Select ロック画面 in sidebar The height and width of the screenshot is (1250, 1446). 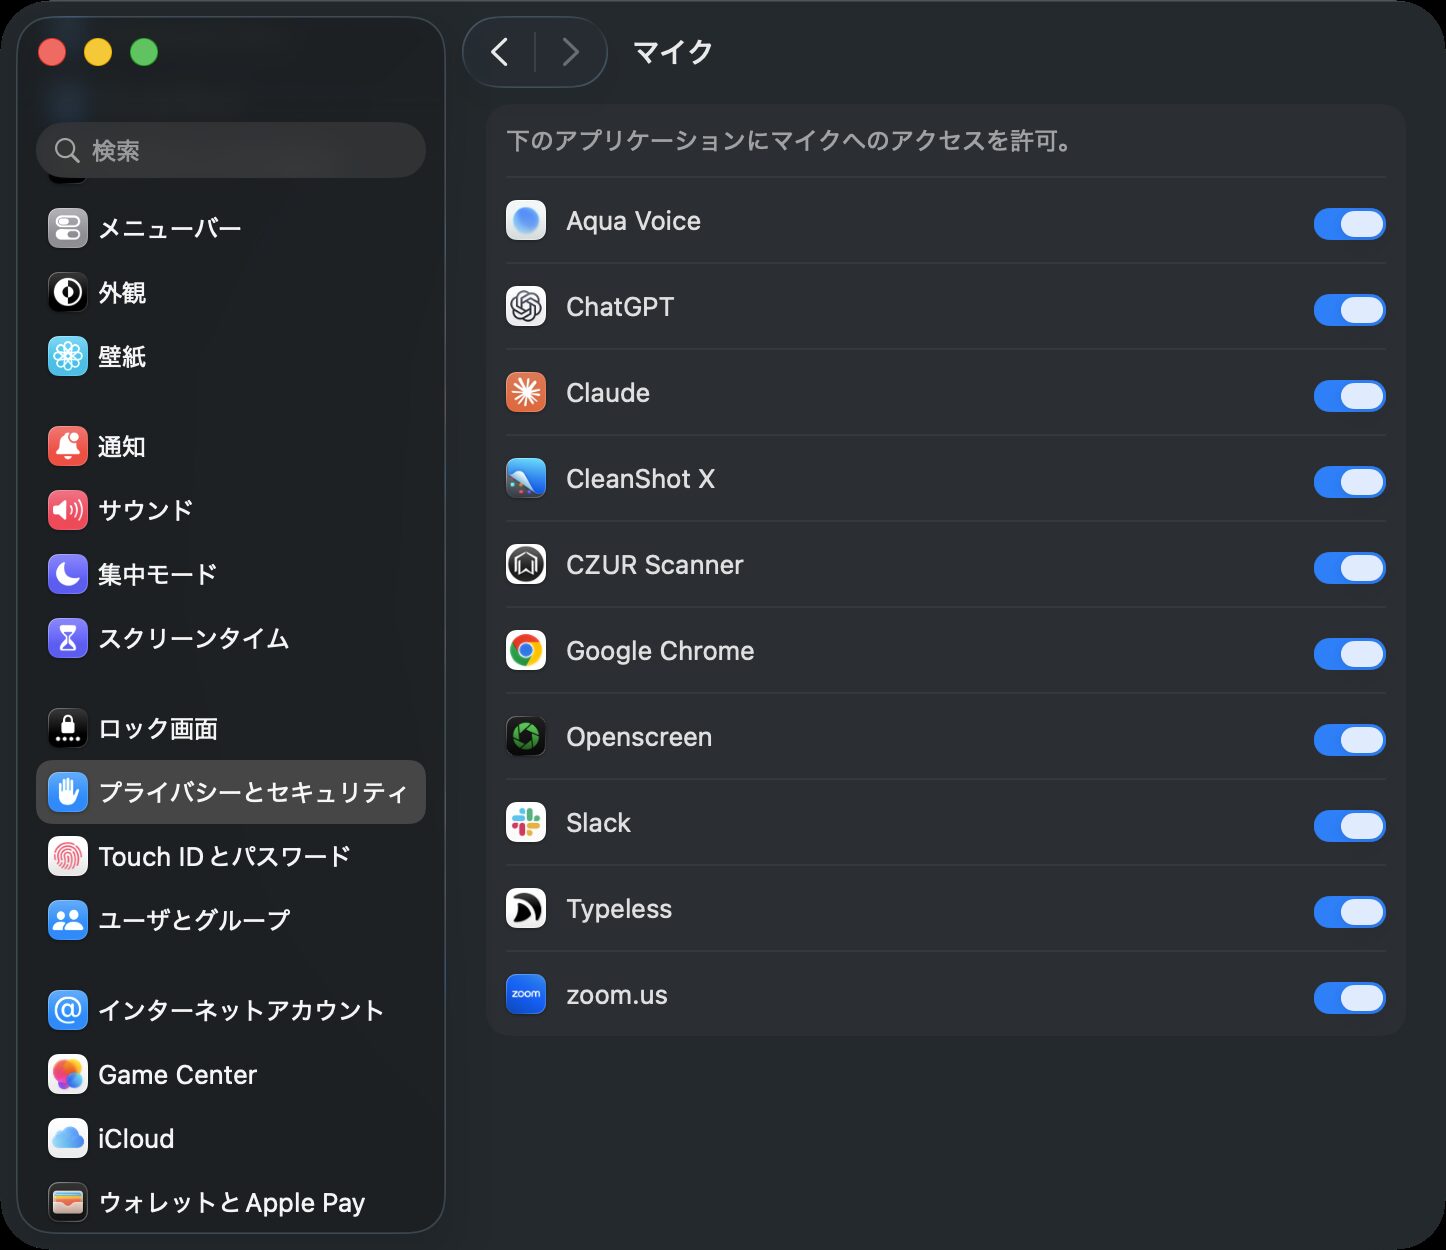pyautogui.click(x=231, y=728)
